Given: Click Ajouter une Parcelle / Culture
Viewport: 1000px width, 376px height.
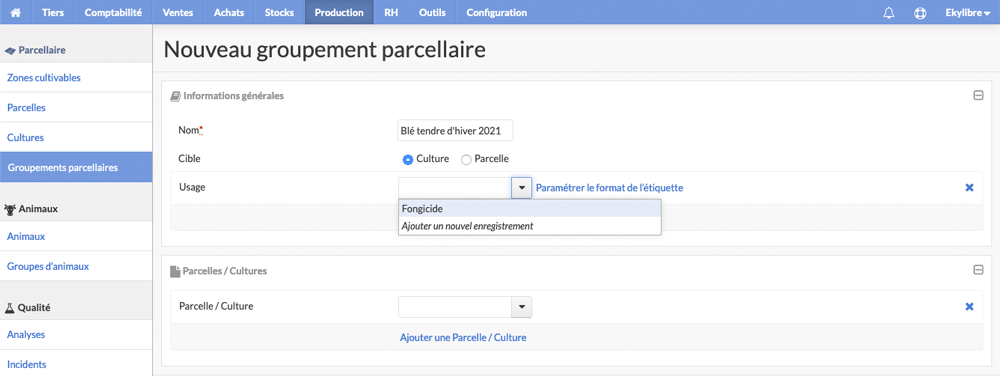Looking at the screenshot, I should tap(463, 338).
